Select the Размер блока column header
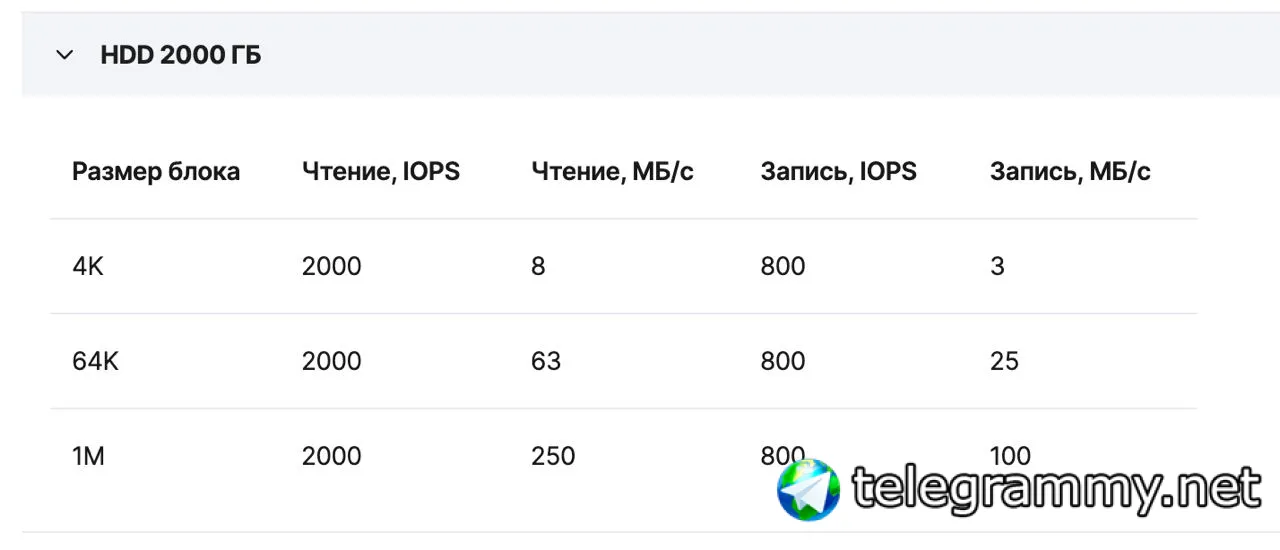This screenshot has height=550, width=1280. tap(156, 172)
